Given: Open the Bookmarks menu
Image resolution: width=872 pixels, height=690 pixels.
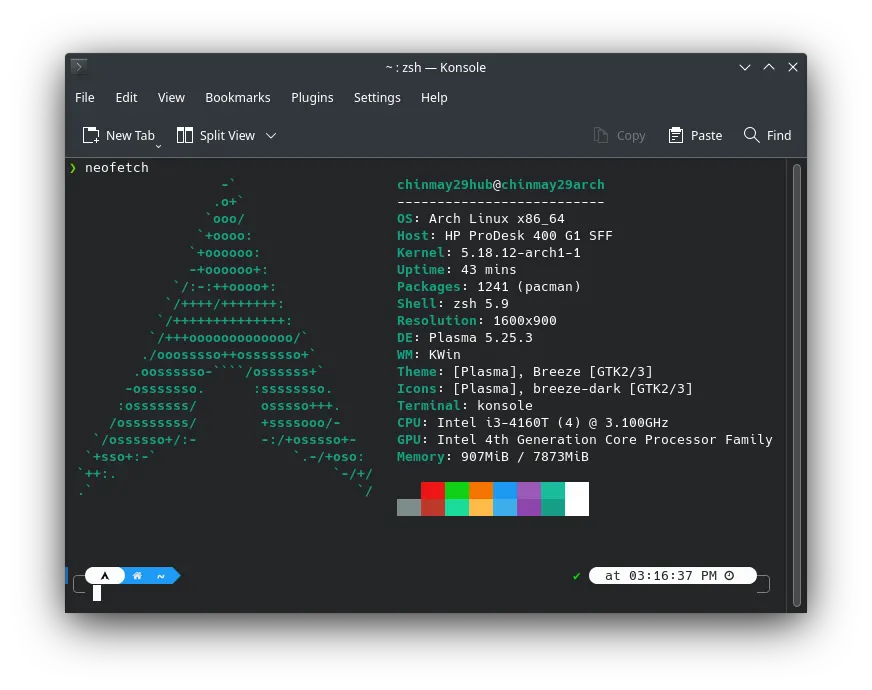Looking at the screenshot, I should pyautogui.click(x=238, y=97).
